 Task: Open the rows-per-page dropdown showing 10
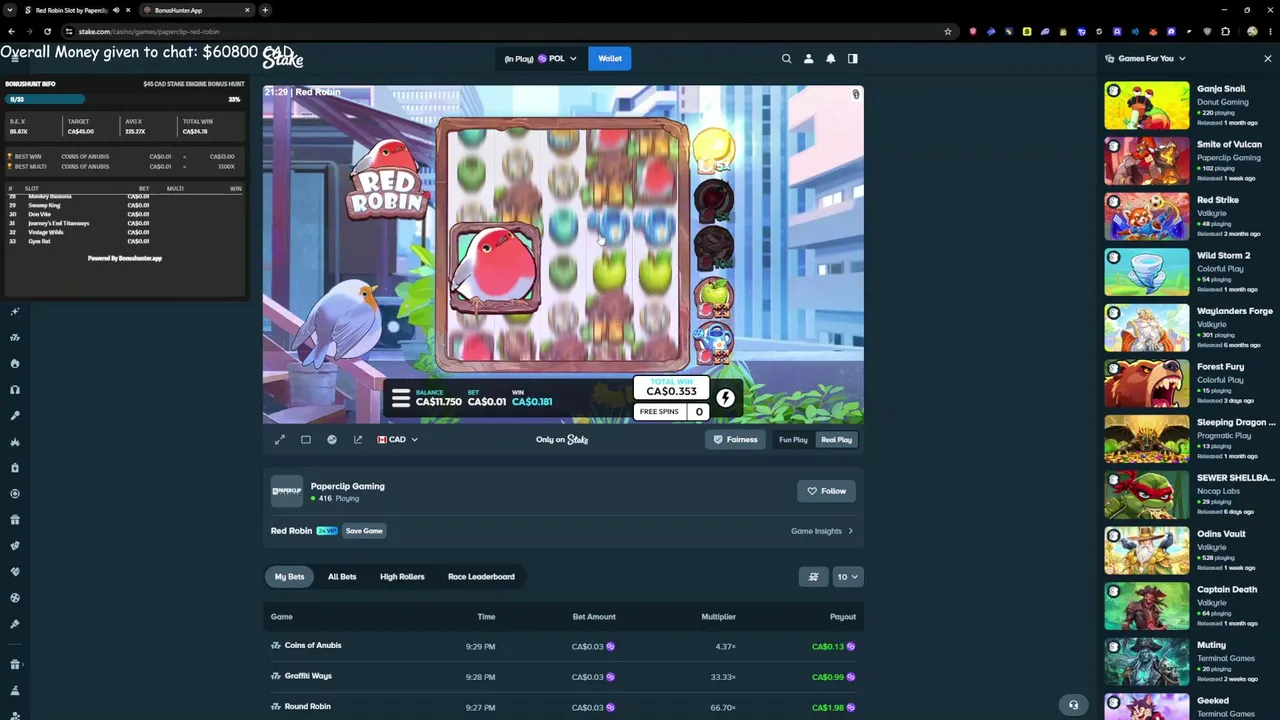847,577
